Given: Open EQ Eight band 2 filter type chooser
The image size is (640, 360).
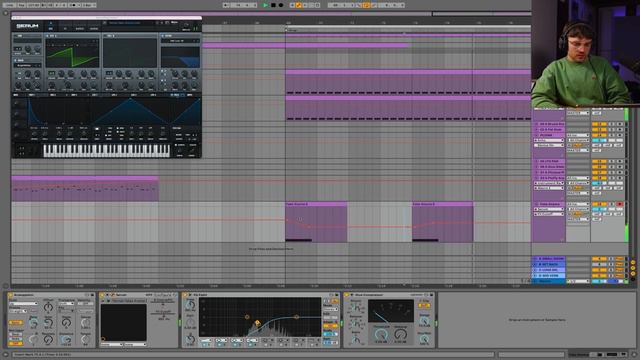Looking at the screenshot, I should pyautogui.click(x=222, y=340).
